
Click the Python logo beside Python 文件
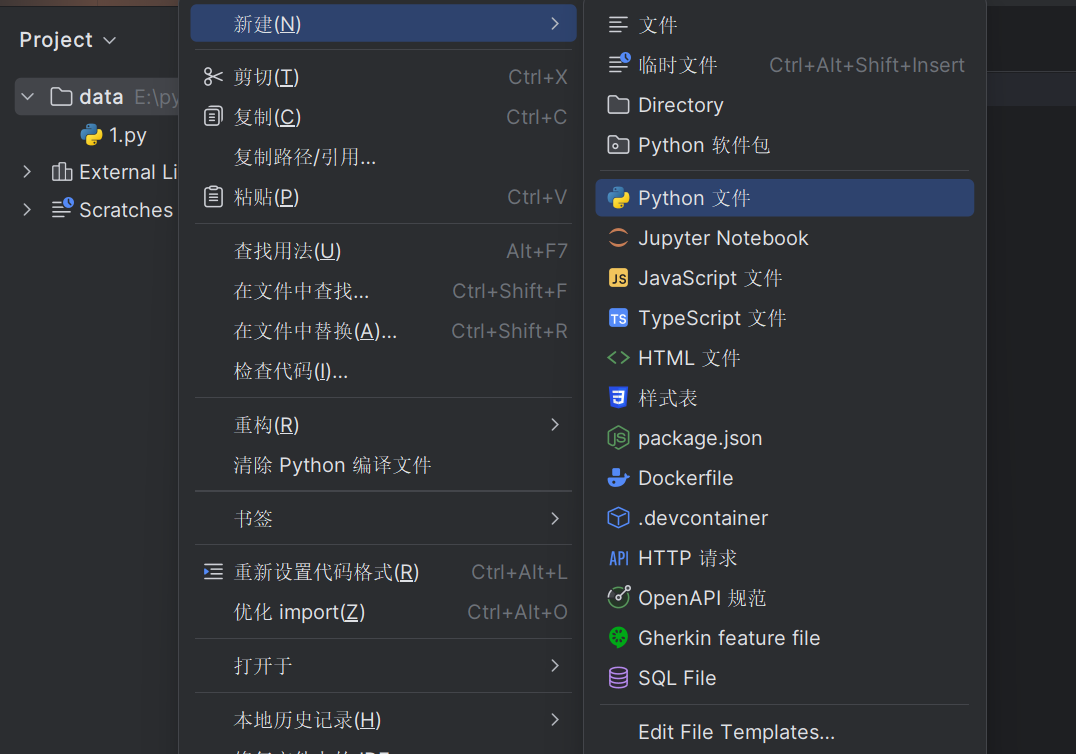[x=618, y=198]
